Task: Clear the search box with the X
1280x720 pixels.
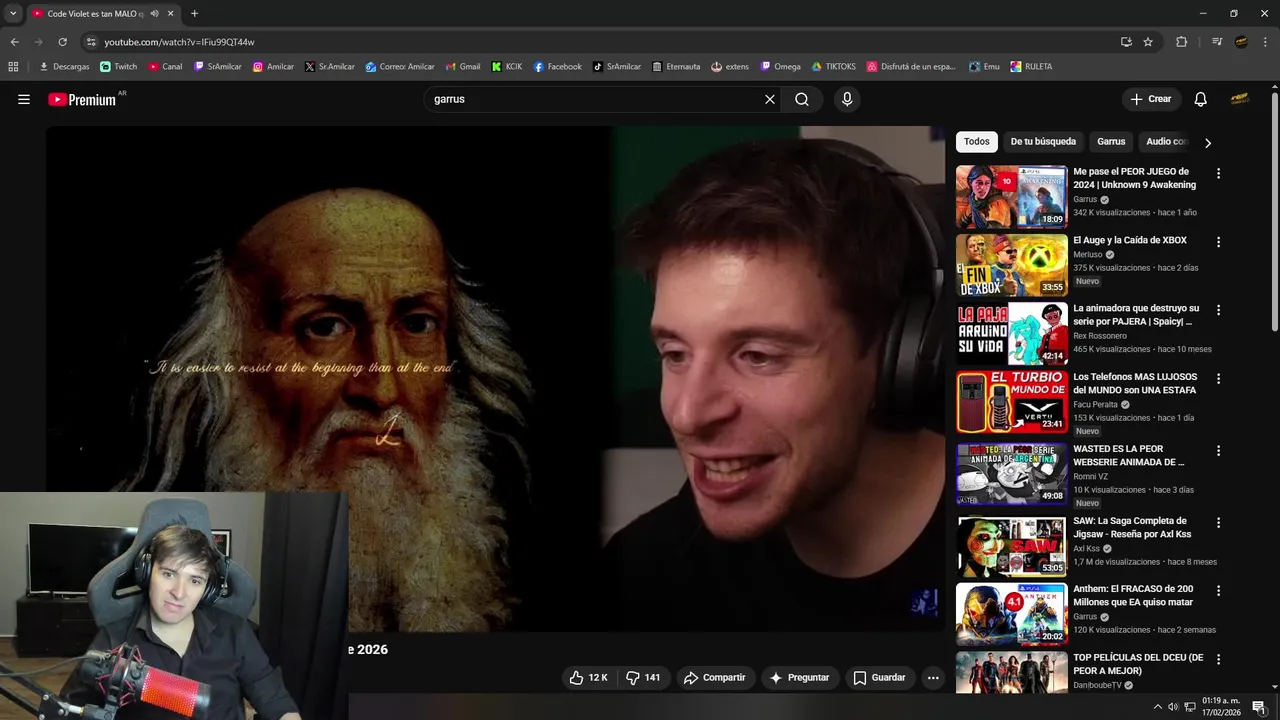Action: click(x=770, y=99)
